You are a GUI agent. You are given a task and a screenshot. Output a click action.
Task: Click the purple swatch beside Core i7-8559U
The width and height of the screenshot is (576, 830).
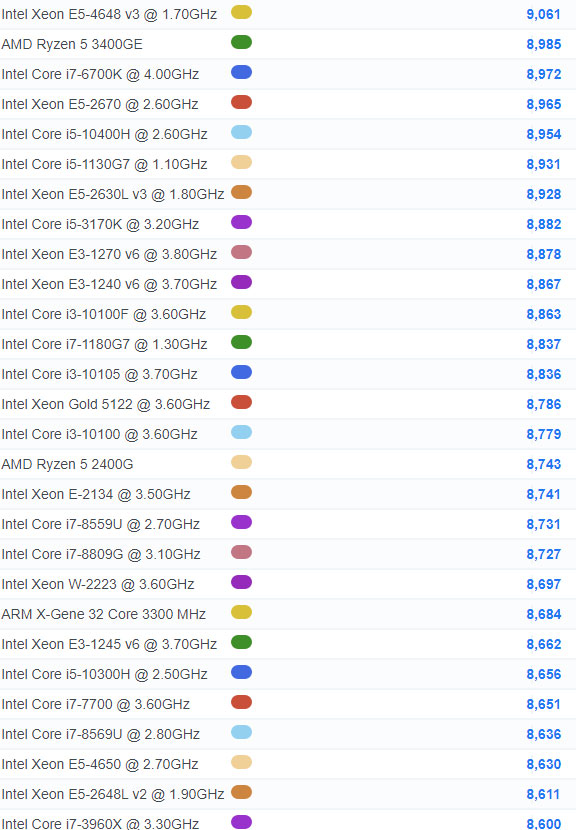241,522
